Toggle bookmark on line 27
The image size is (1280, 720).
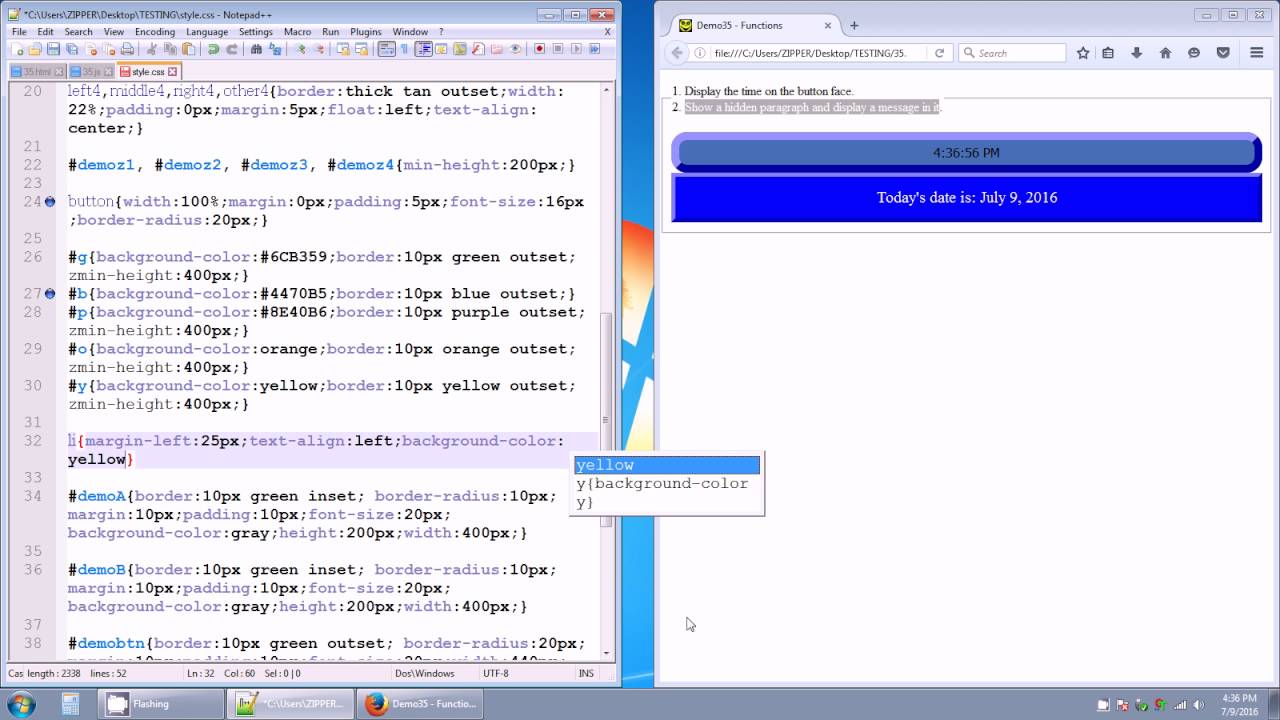click(50, 294)
